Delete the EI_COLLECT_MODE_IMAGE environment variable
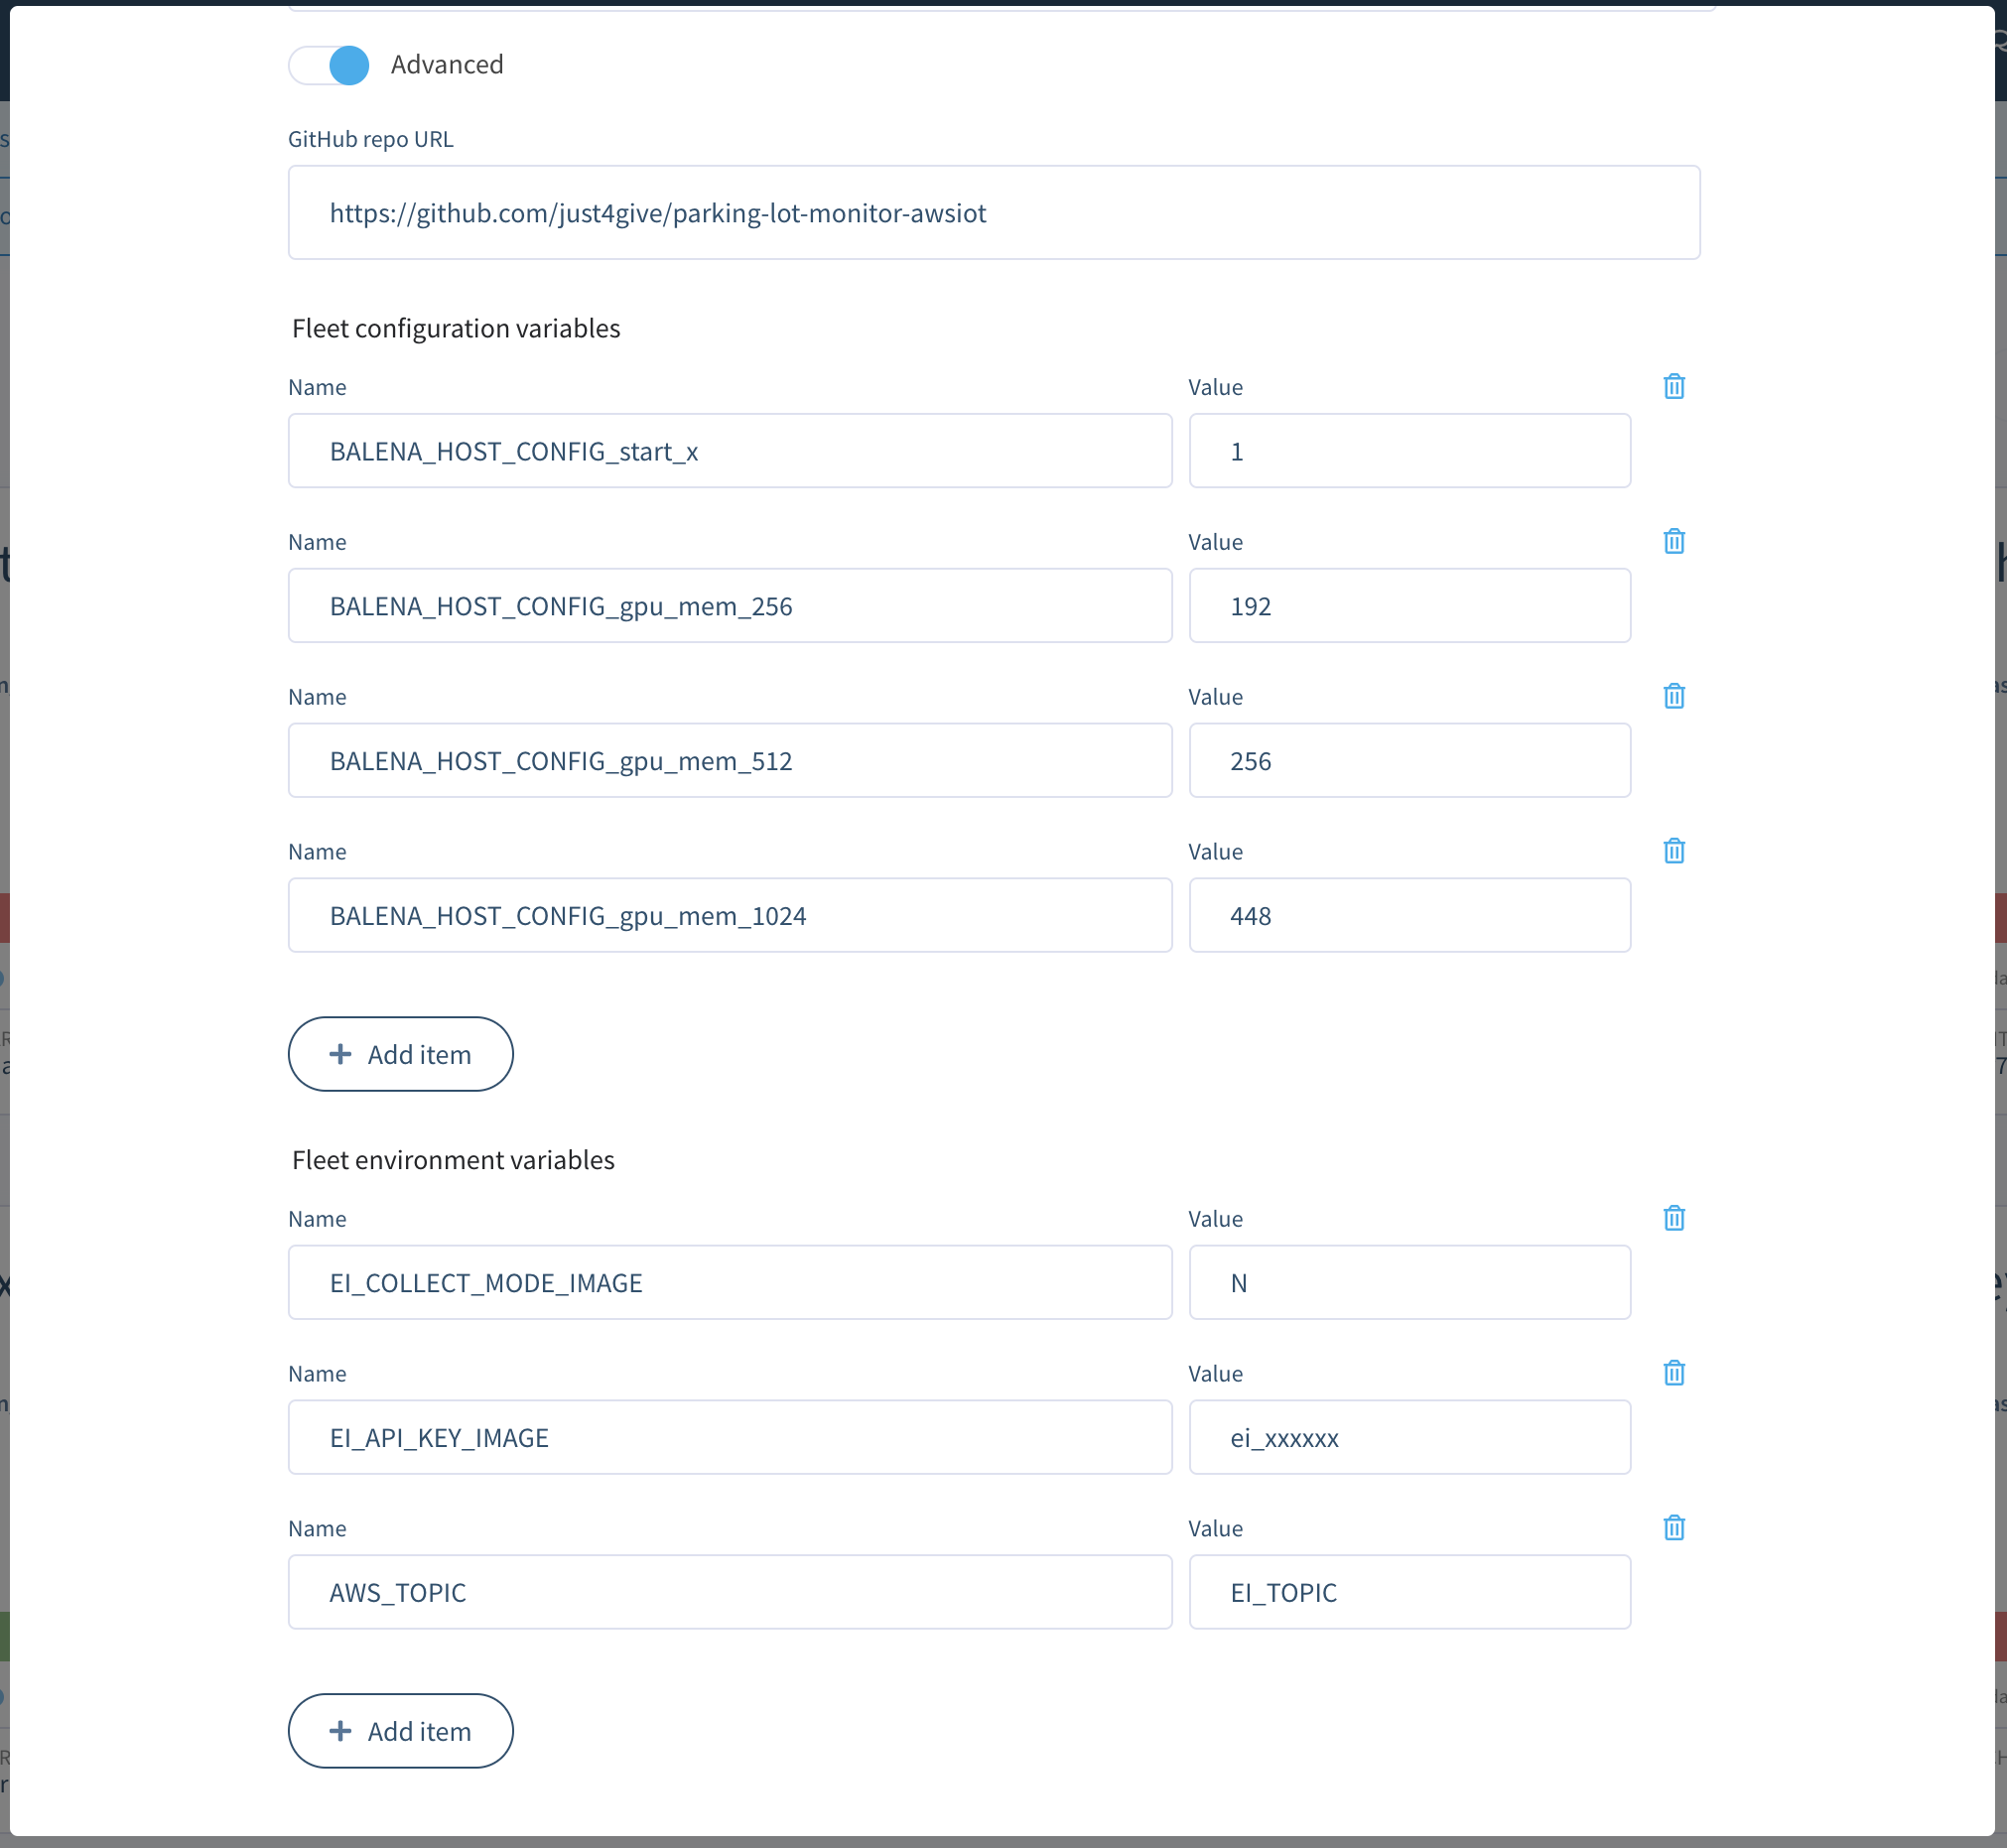2007x1848 pixels. tap(1675, 1218)
